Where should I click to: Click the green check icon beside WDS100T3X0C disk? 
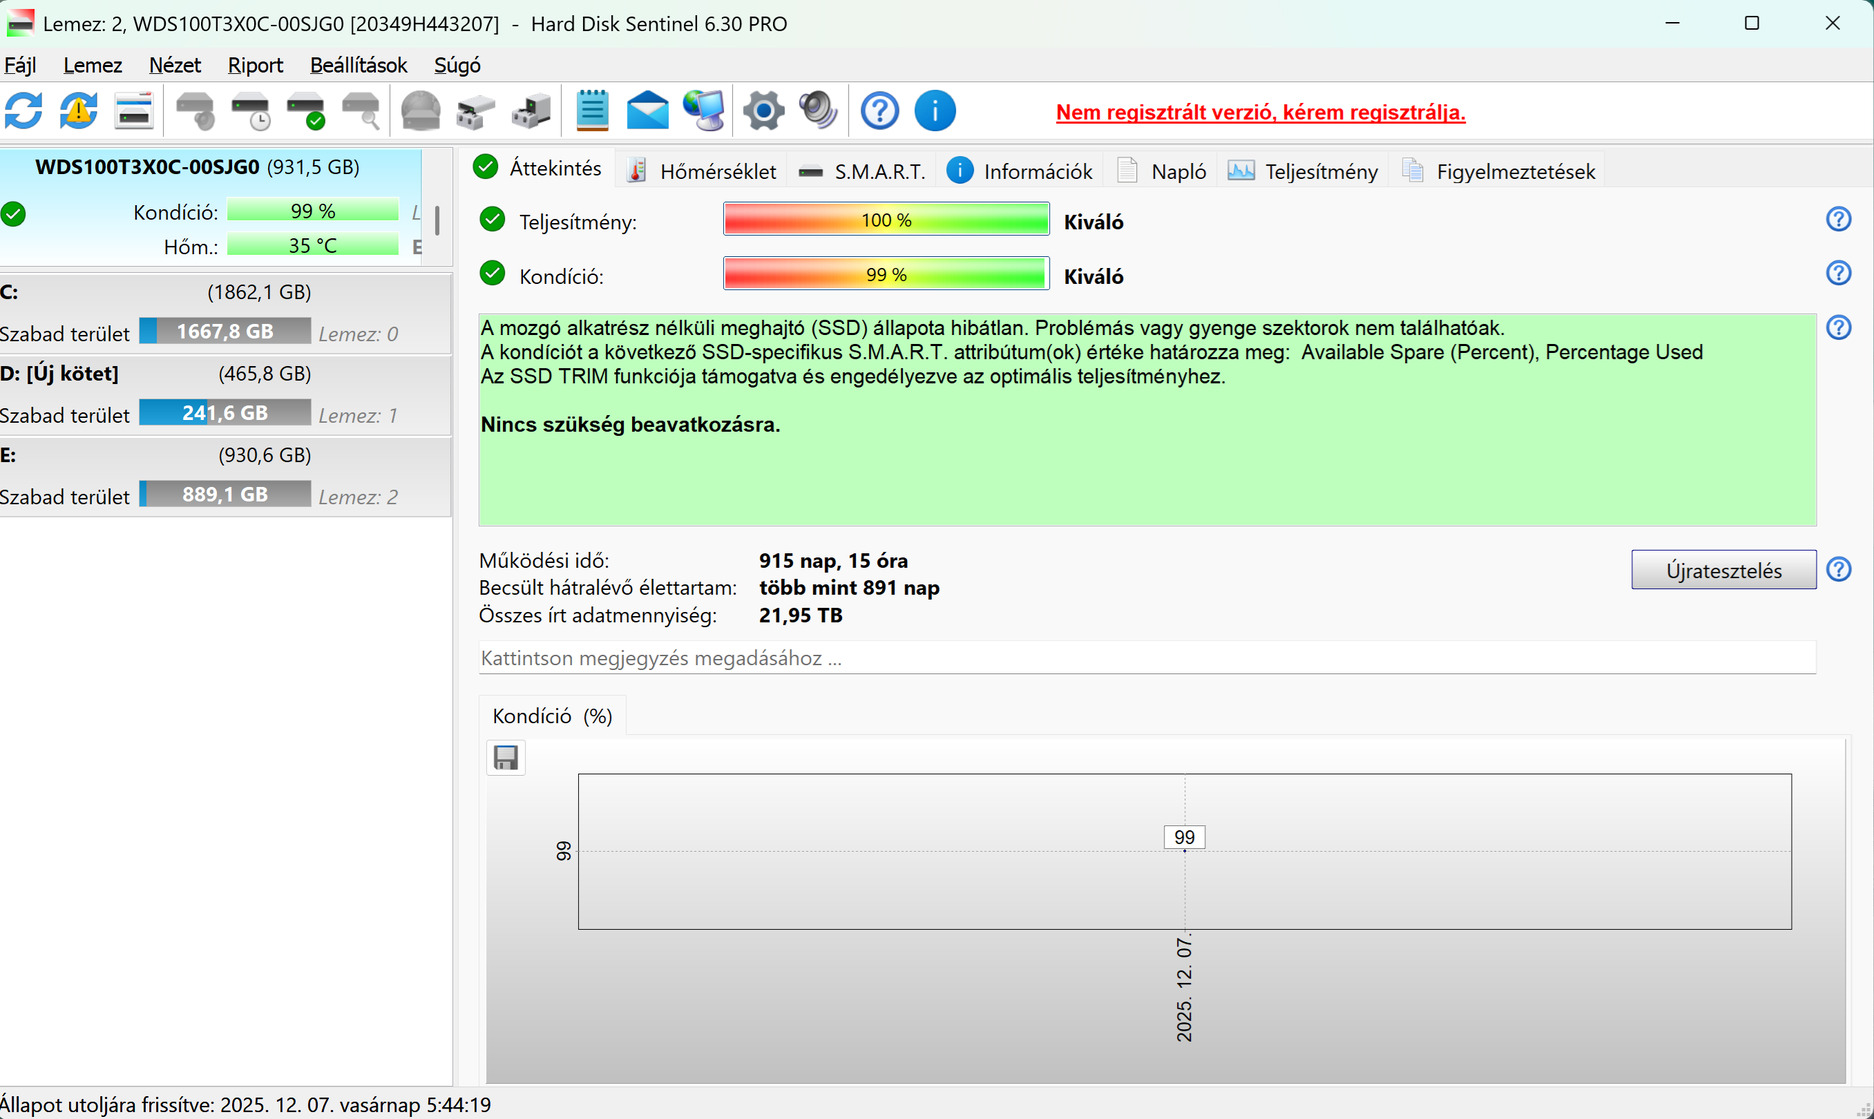[14, 213]
